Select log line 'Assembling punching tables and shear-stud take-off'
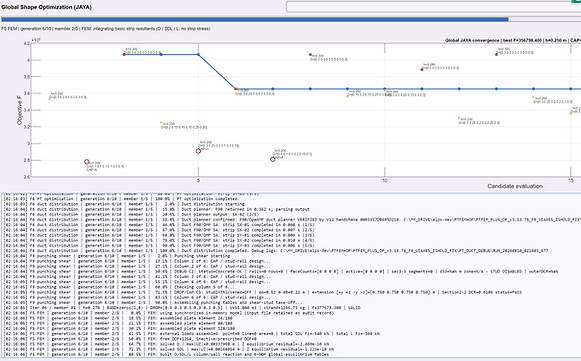This screenshot has width=581, height=361. pyautogui.click(x=153, y=302)
